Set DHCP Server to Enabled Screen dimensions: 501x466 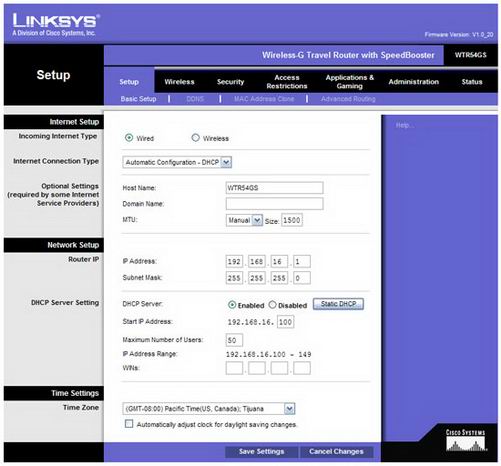[232, 305]
